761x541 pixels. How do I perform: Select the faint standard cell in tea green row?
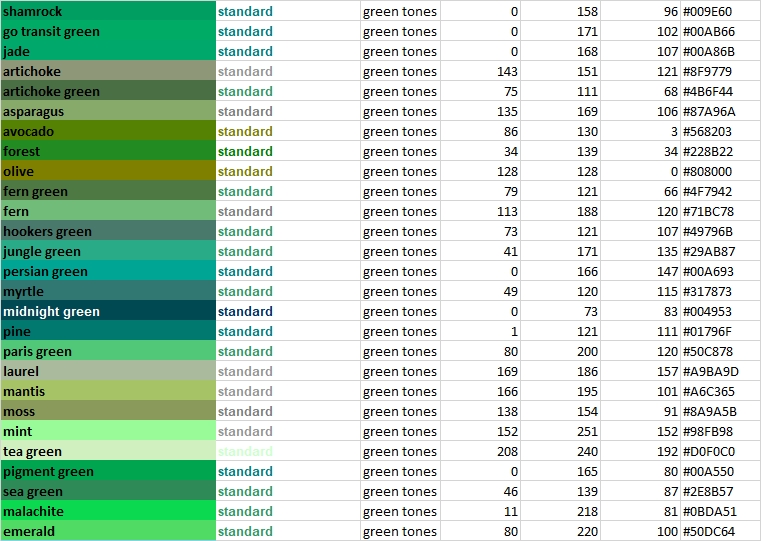point(288,451)
